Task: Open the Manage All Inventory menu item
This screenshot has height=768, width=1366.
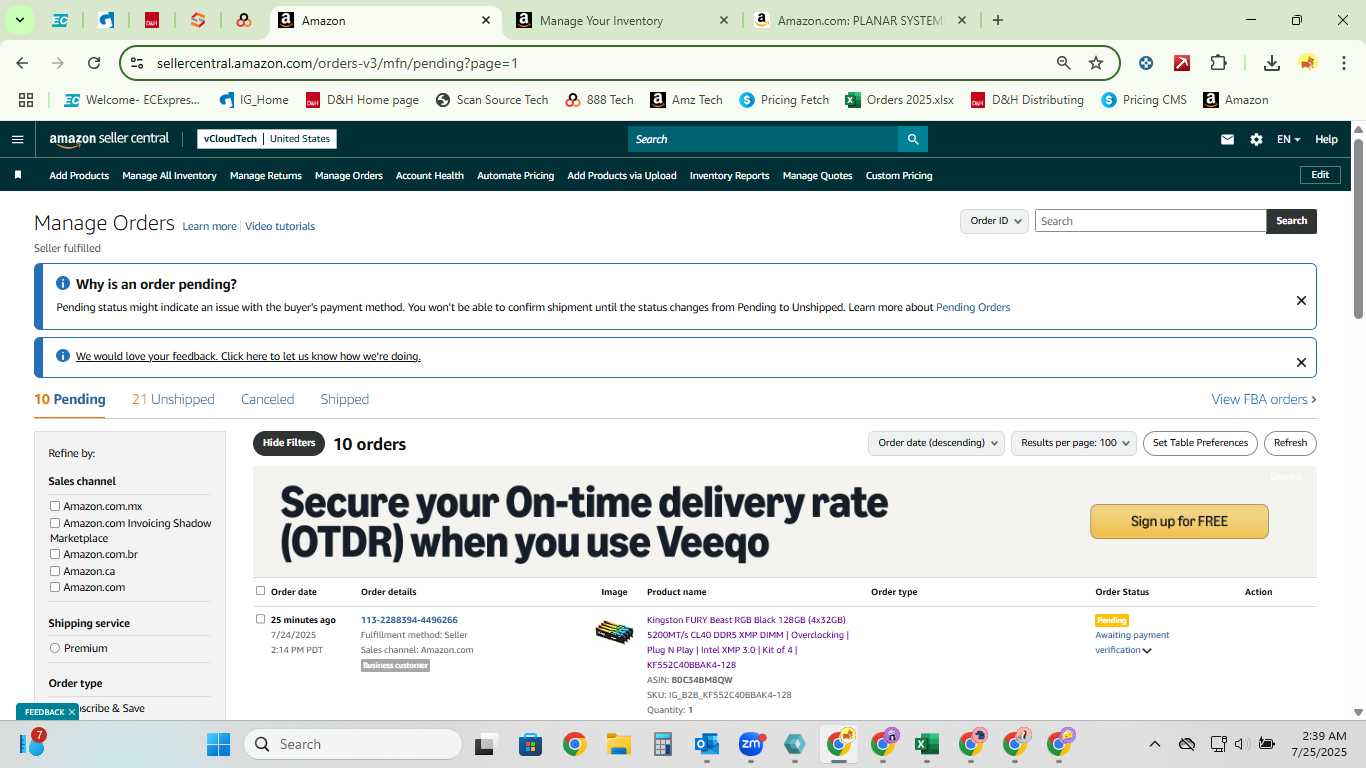Action: (169, 175)
